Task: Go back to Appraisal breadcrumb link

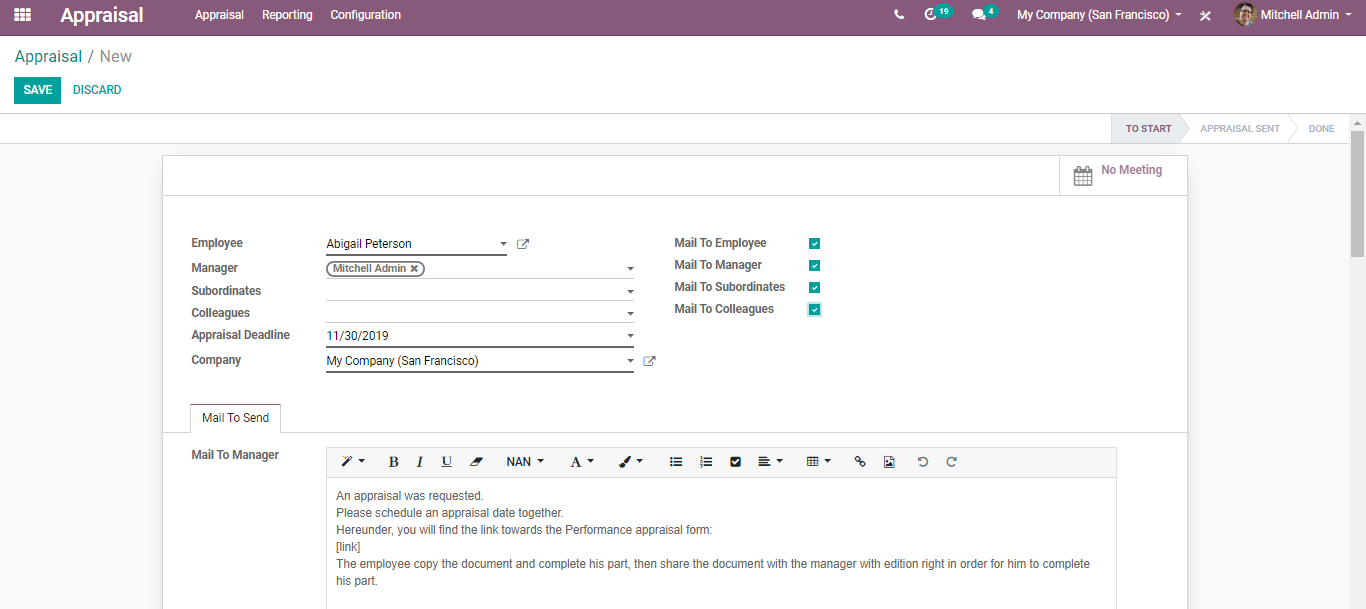Action: [x=48, y=57]
